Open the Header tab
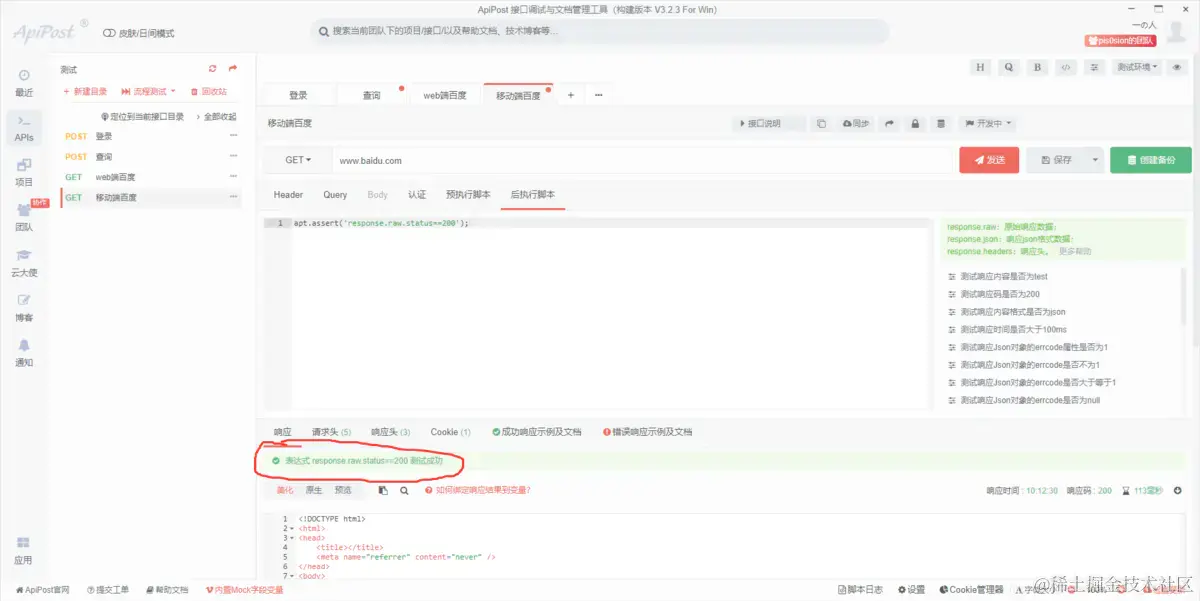The height and width of the screenshot is (601, 1200). coord(288,195)
